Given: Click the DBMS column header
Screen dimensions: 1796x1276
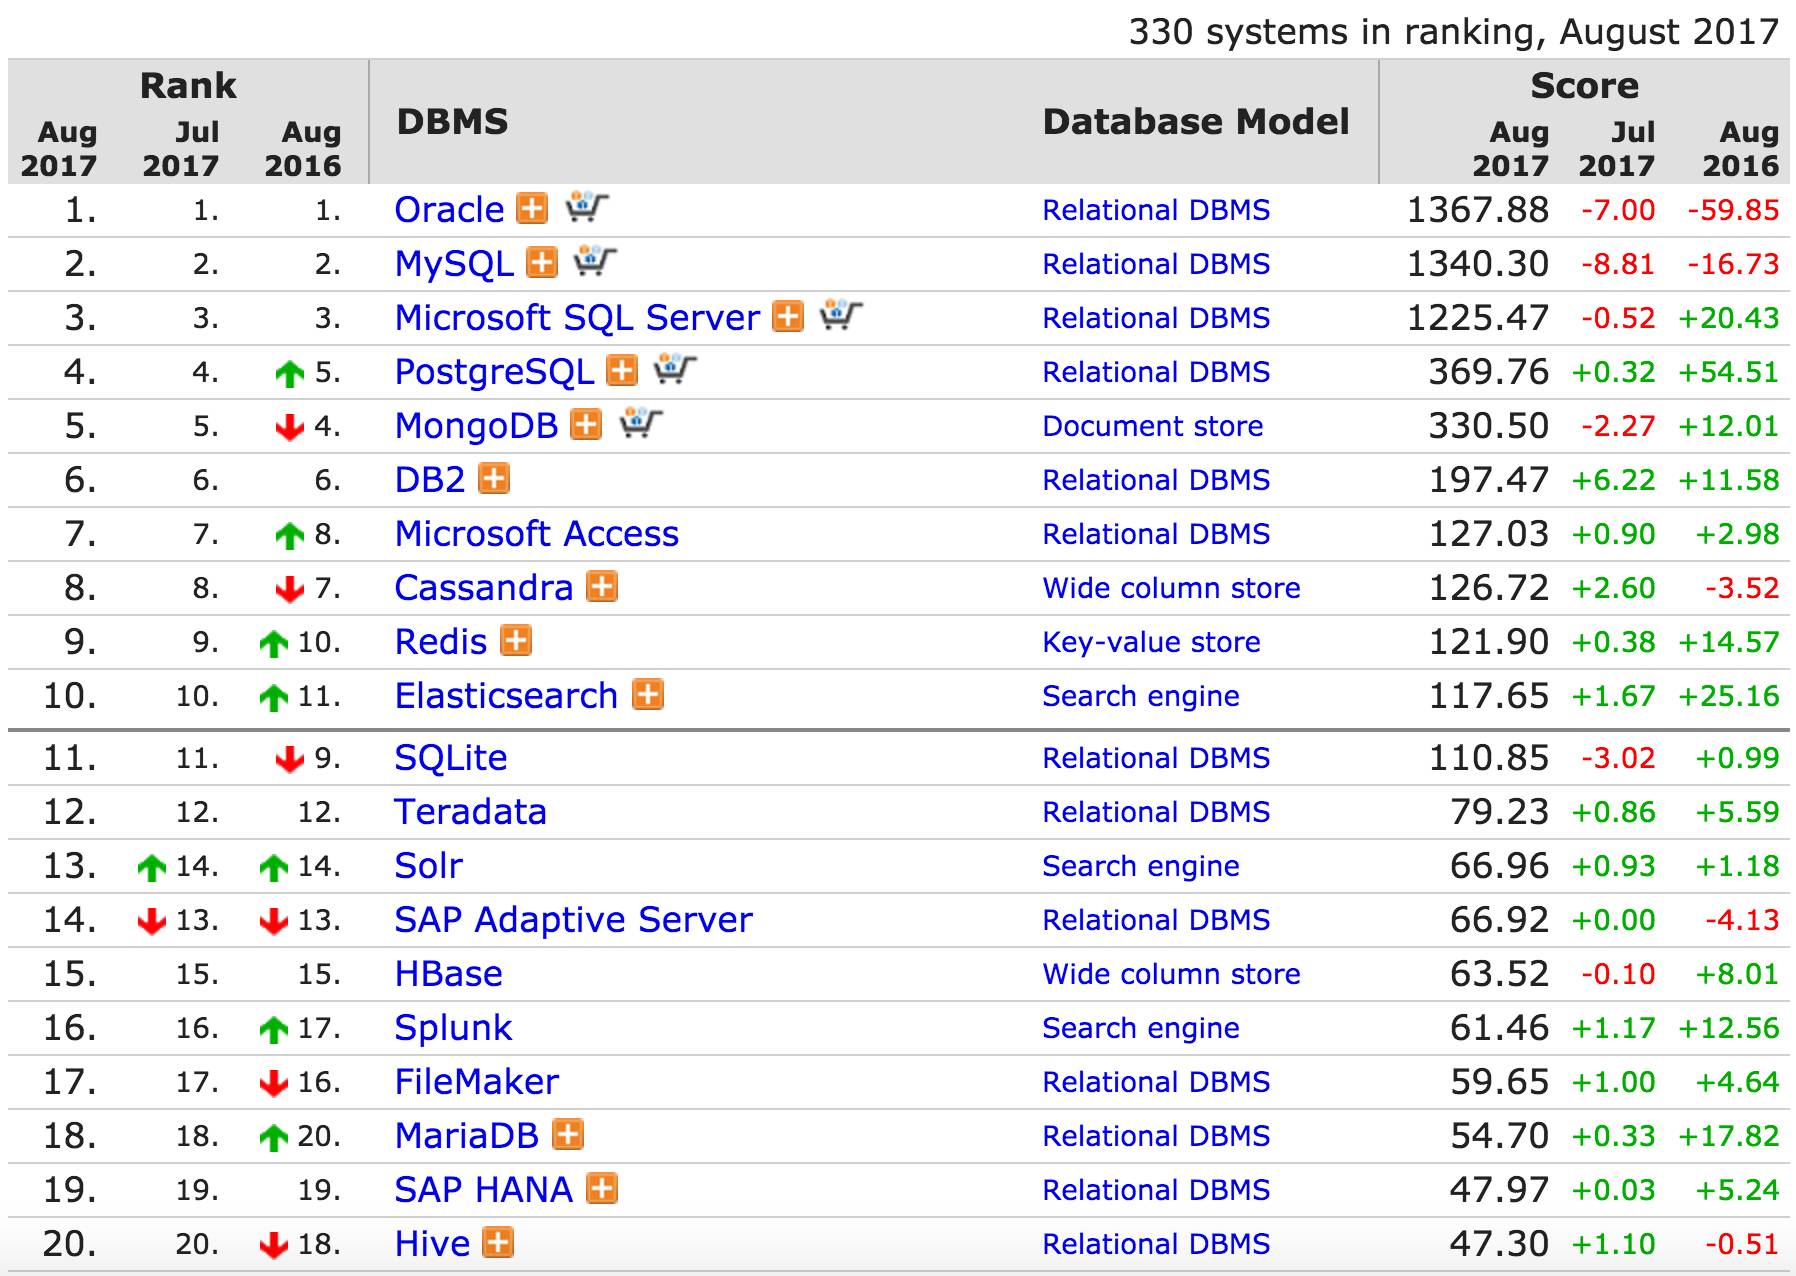Looking at the screenshot, I should point(453,122).
